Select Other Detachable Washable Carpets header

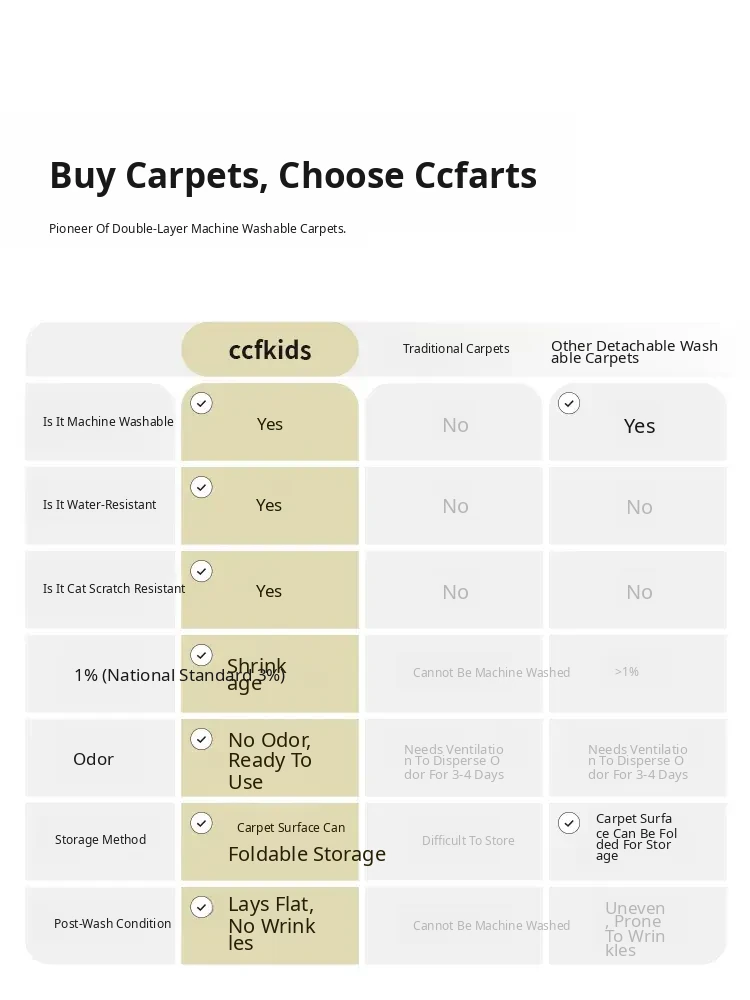click(635, 351)
